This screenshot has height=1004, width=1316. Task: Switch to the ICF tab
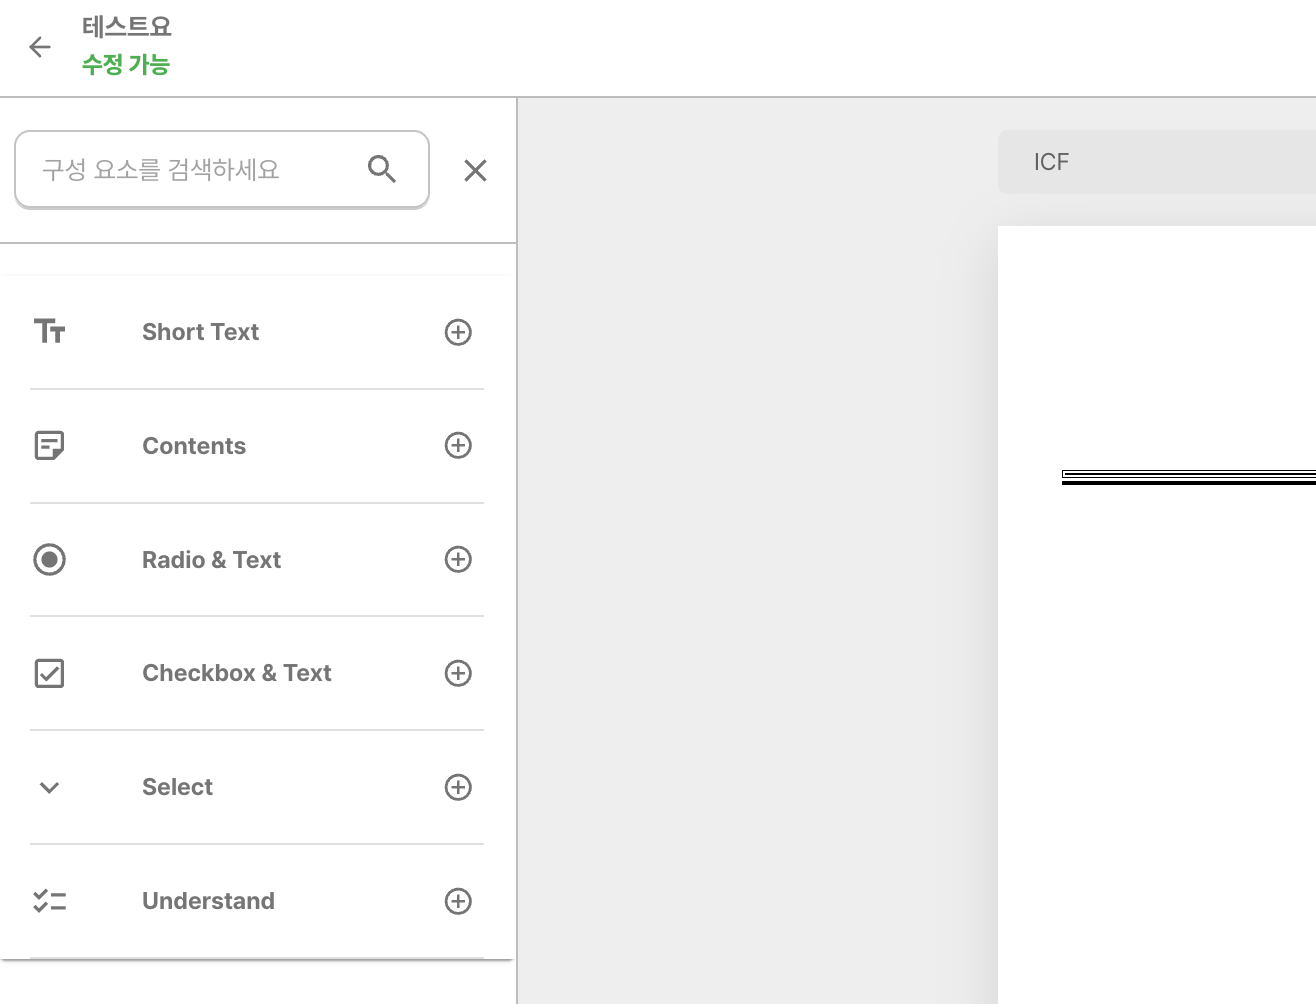1051,161
